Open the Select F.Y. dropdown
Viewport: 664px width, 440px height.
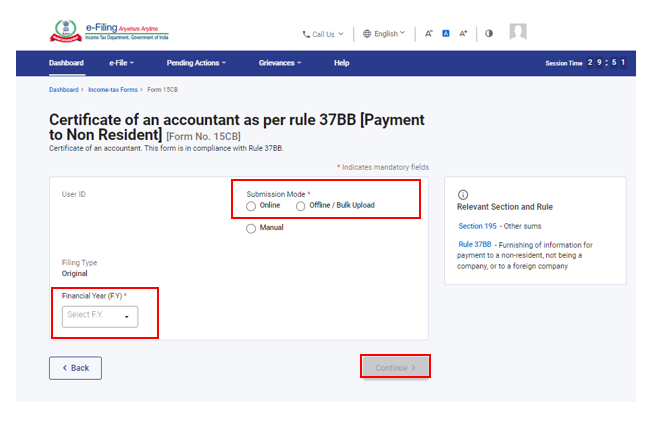(x=100, y=316)
